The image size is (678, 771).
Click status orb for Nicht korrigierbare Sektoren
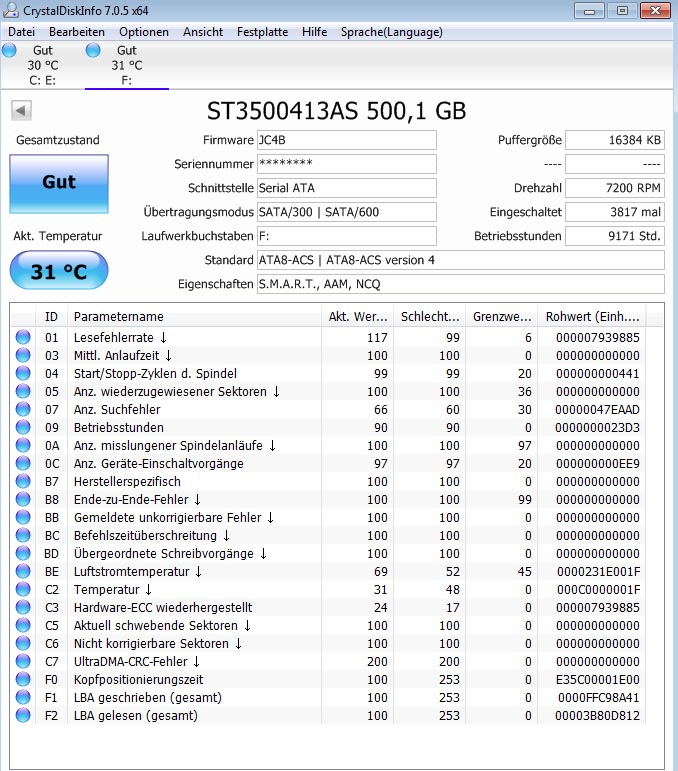[23, 644]
